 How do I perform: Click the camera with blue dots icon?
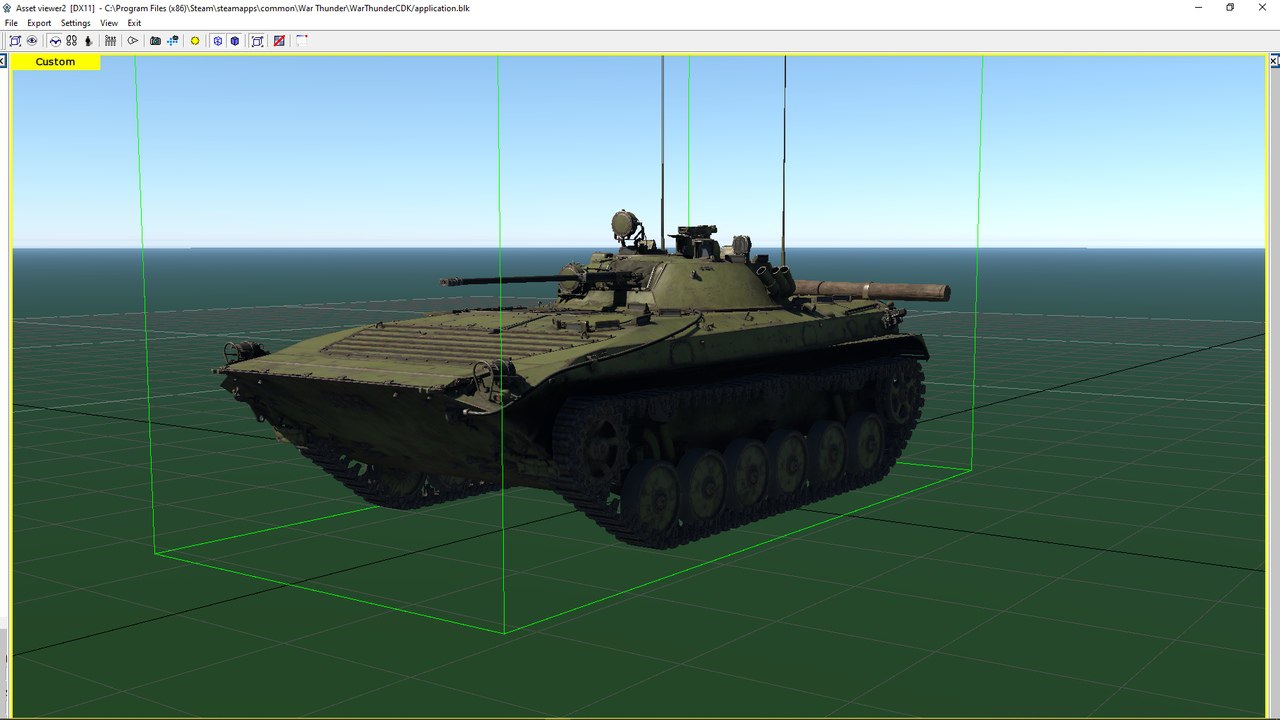coord(173,41)
